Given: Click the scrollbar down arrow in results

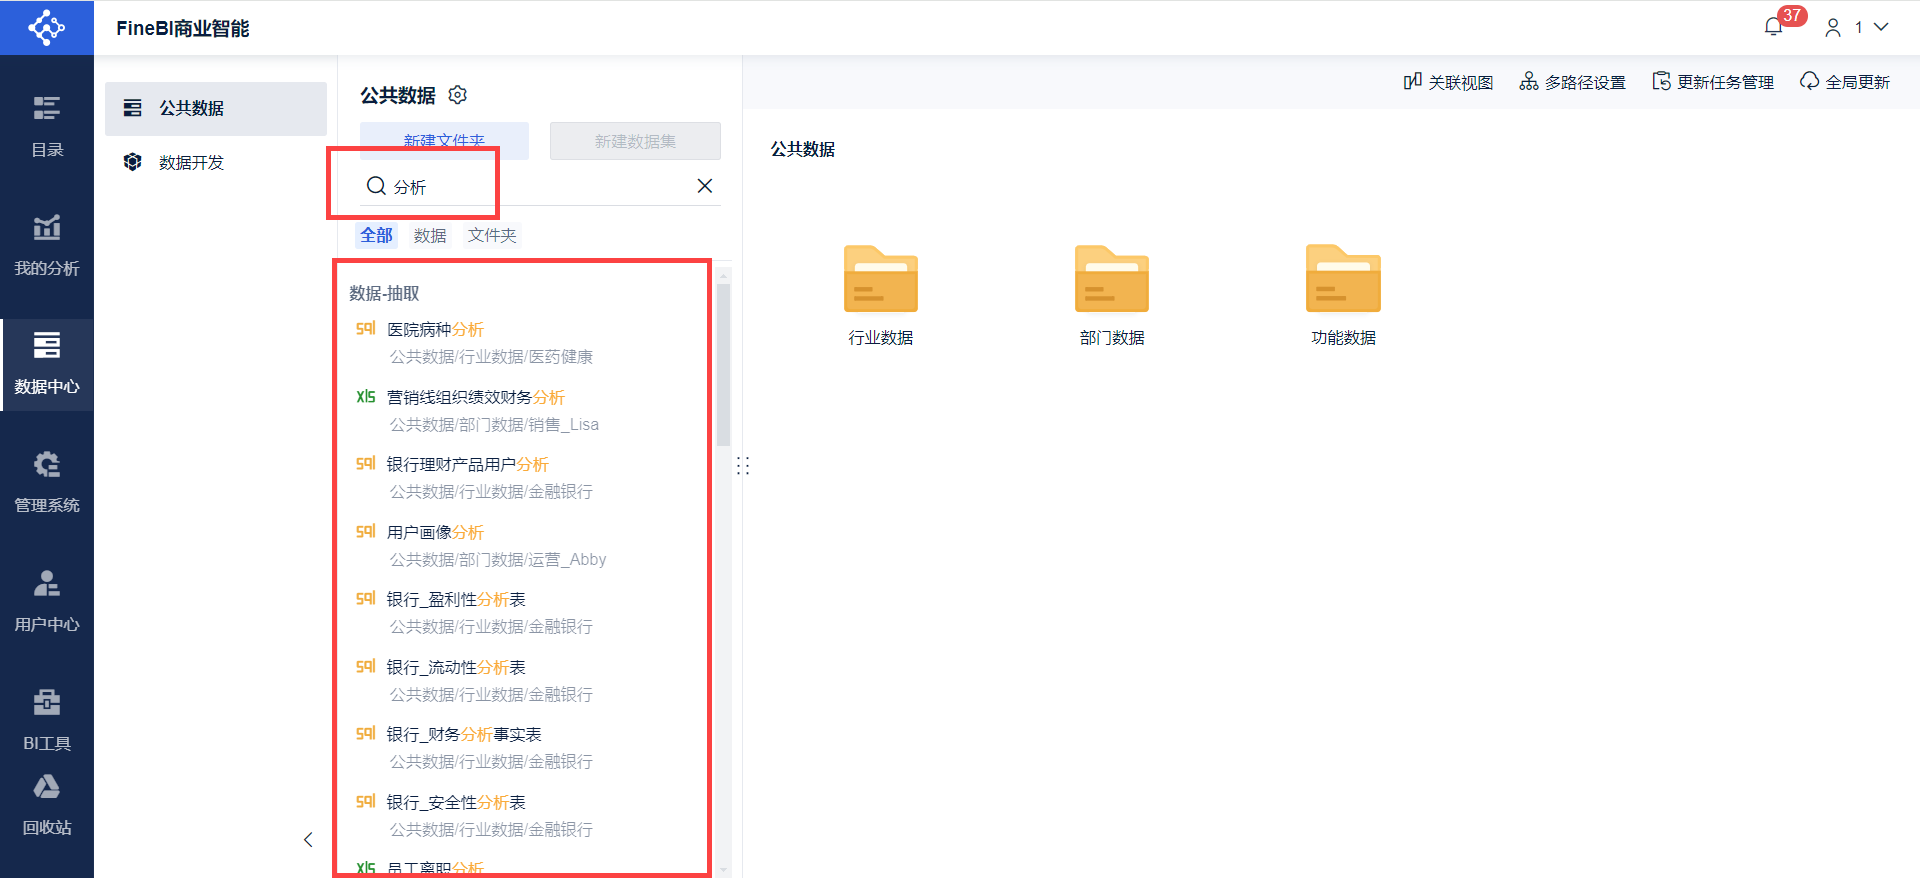Looking at the screenshot, I should [x=723, y=870].
